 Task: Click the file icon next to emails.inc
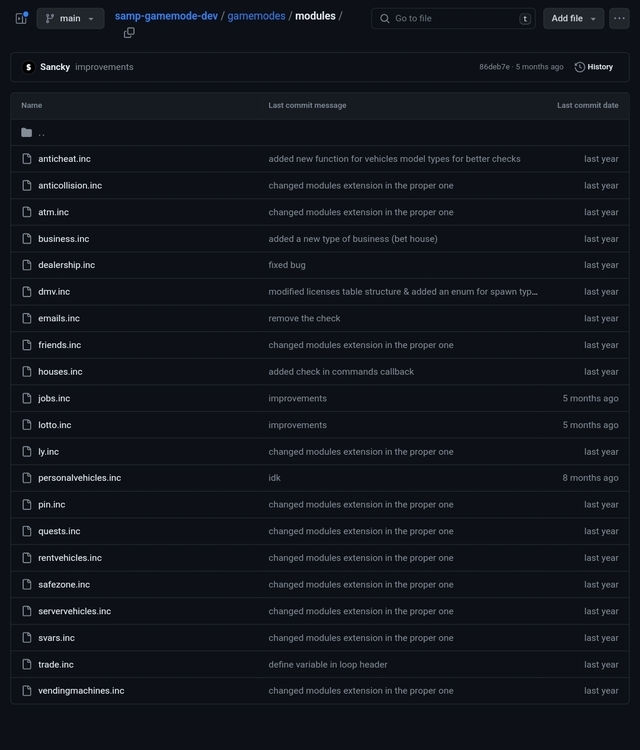(27, 319)
